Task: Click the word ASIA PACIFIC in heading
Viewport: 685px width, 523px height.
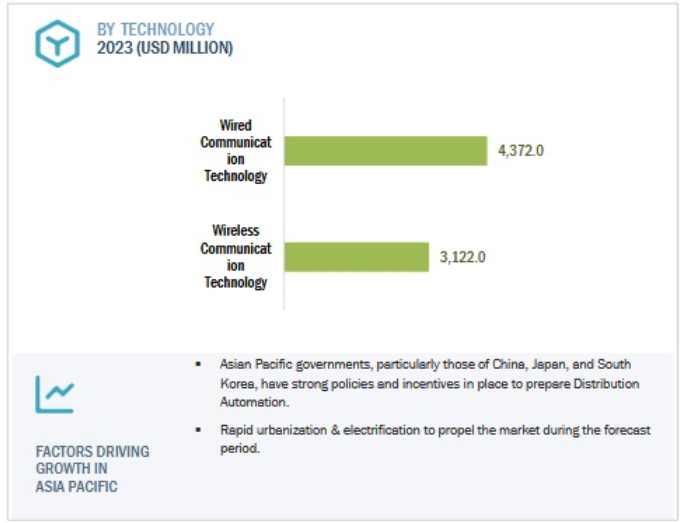Action: (76, 486)
